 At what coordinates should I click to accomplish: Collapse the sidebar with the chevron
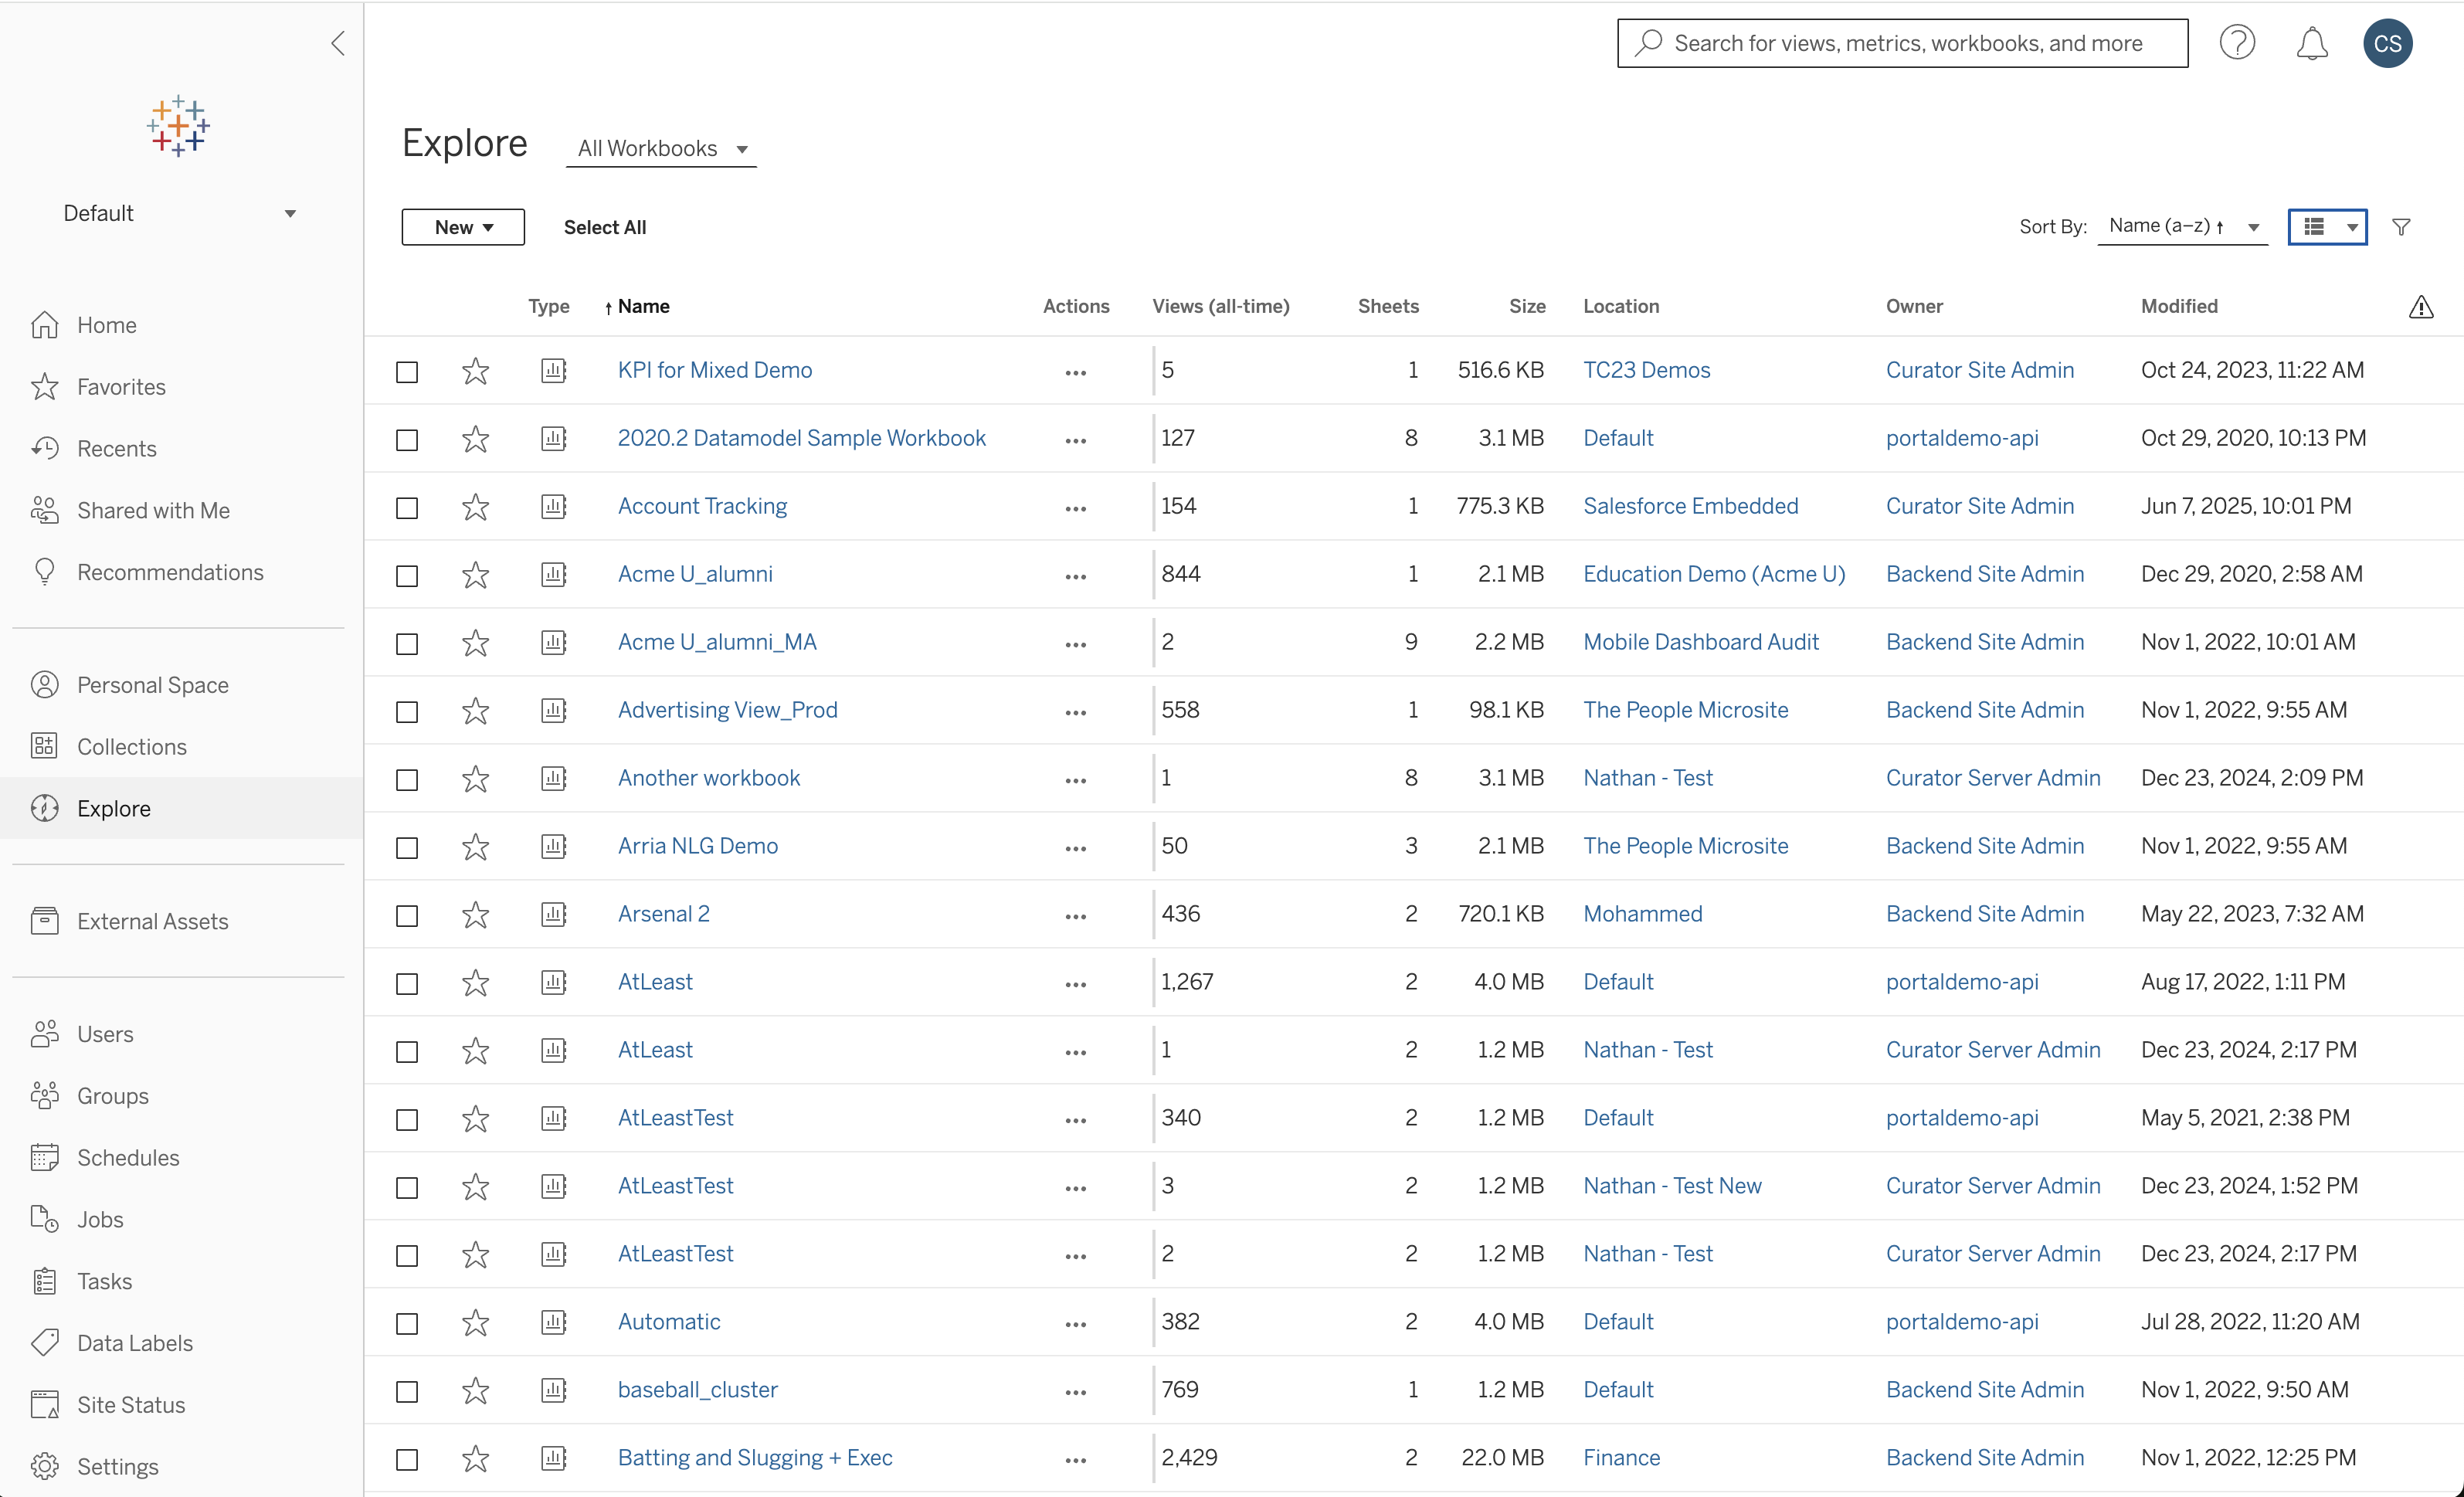[x=338, y=43]
